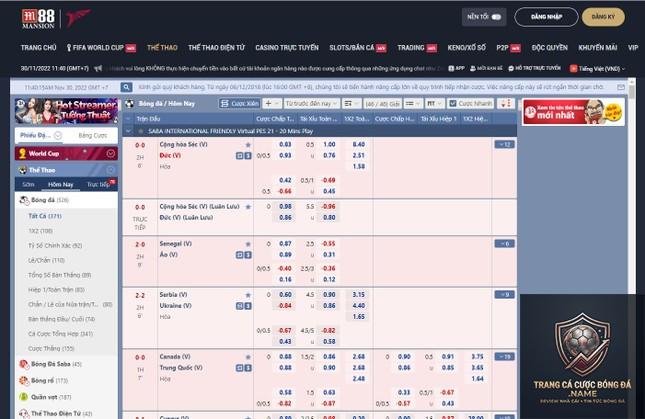Click the 3.75 first-half 1X2 odds for Canada
The image size is (645, 419).
(x=477, y=356)
